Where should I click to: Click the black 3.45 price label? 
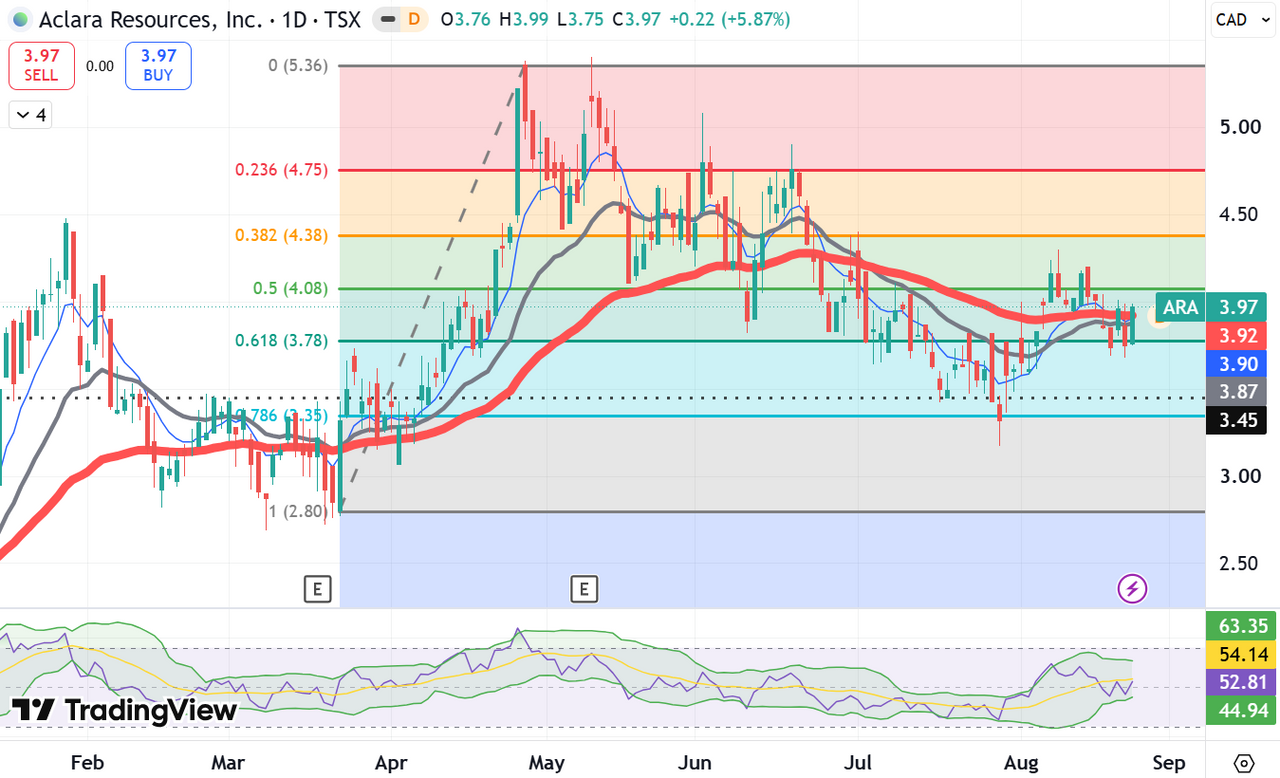[1236, 420]
